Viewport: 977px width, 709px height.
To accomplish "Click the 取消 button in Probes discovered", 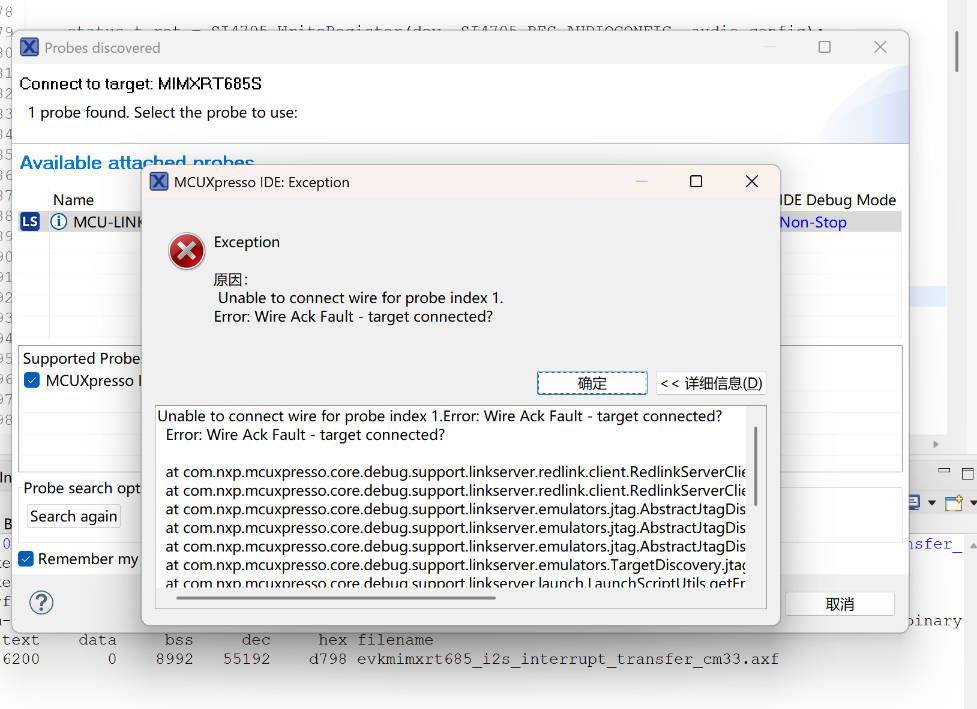I will click(839, 604).
